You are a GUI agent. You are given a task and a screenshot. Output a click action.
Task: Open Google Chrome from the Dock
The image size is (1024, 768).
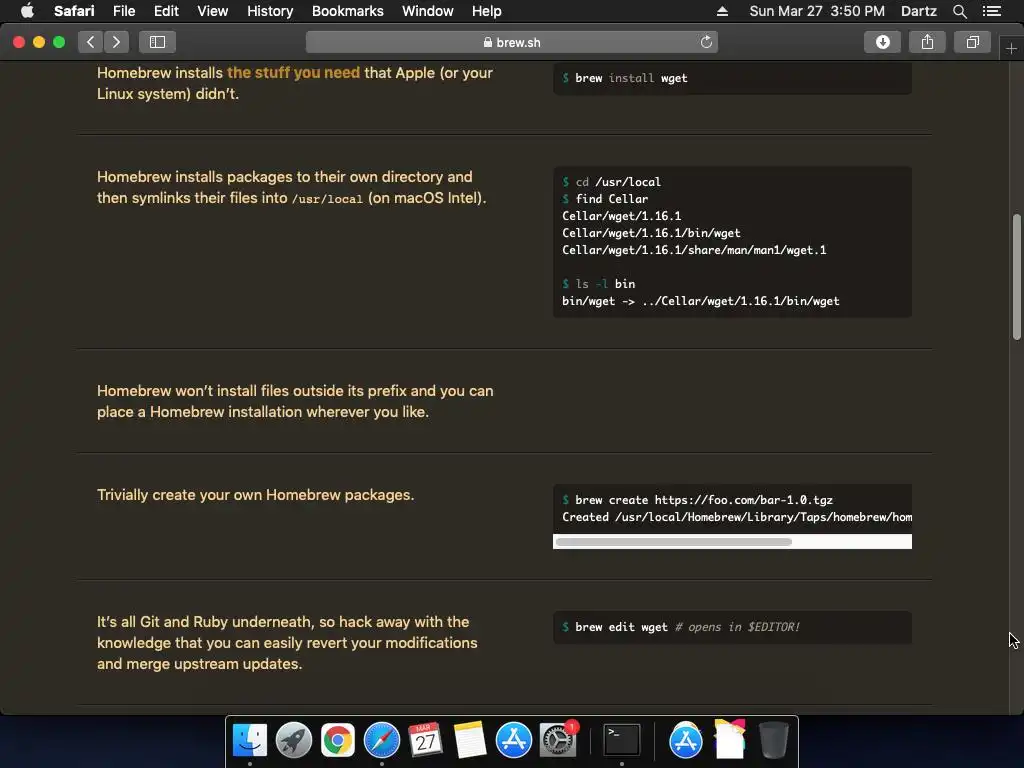pyautogui.click(x=338, y=740)
